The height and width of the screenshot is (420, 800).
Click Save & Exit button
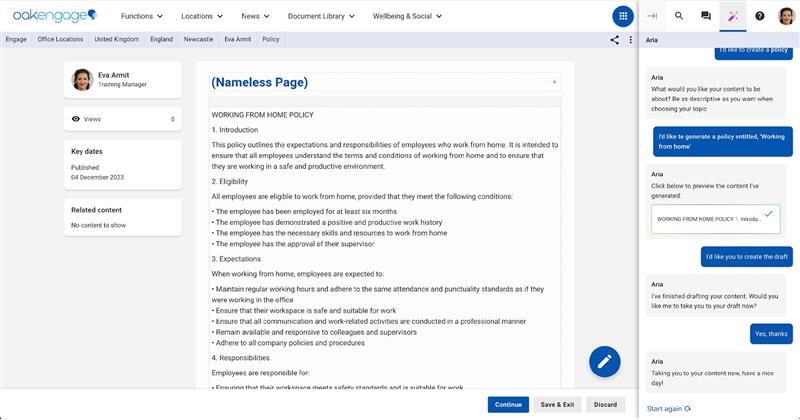[x=557, y=405]
